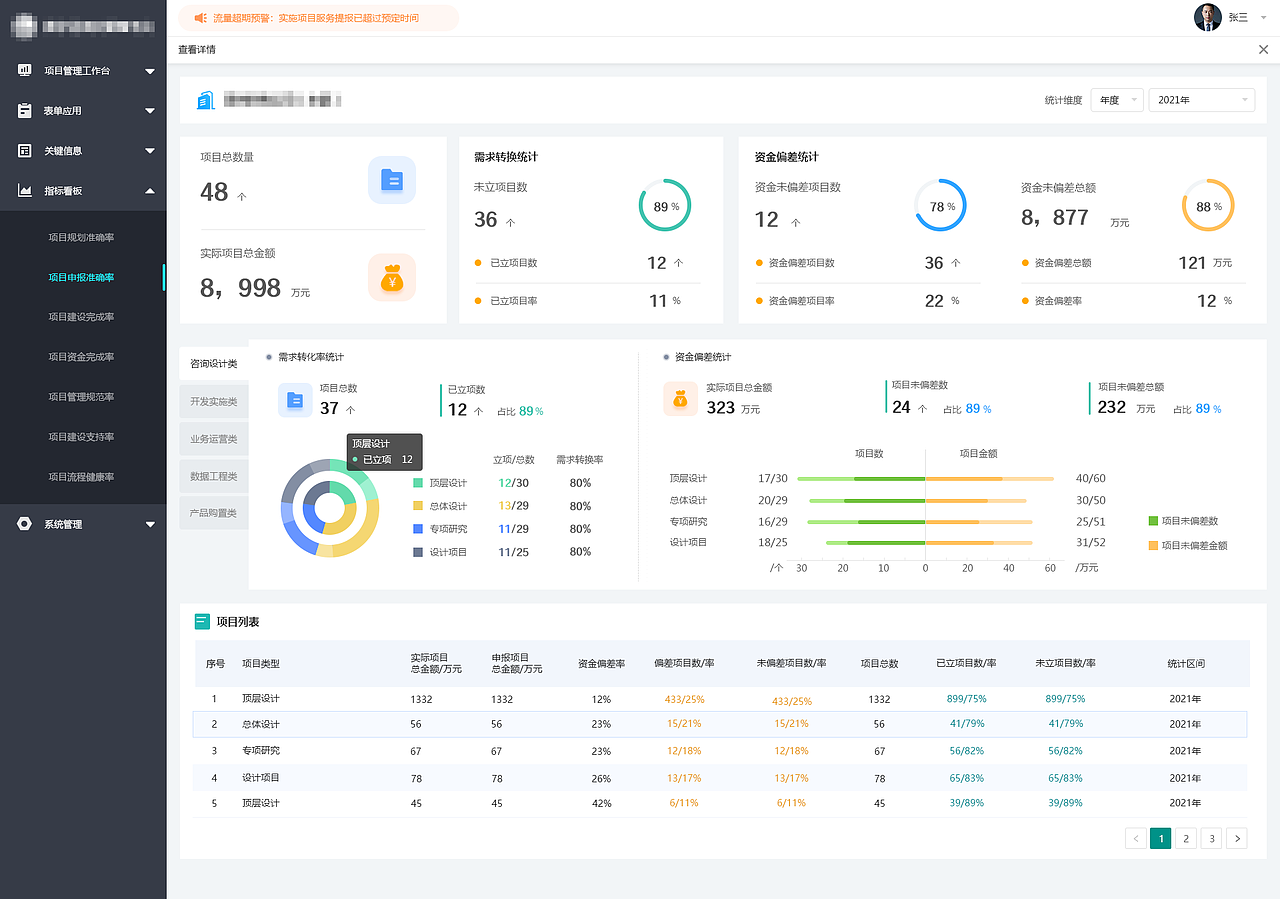Screen dimensions: 1280x899
Task: Click the donut chart in 需求转化率统计
Action: click(x=330, y=508)
